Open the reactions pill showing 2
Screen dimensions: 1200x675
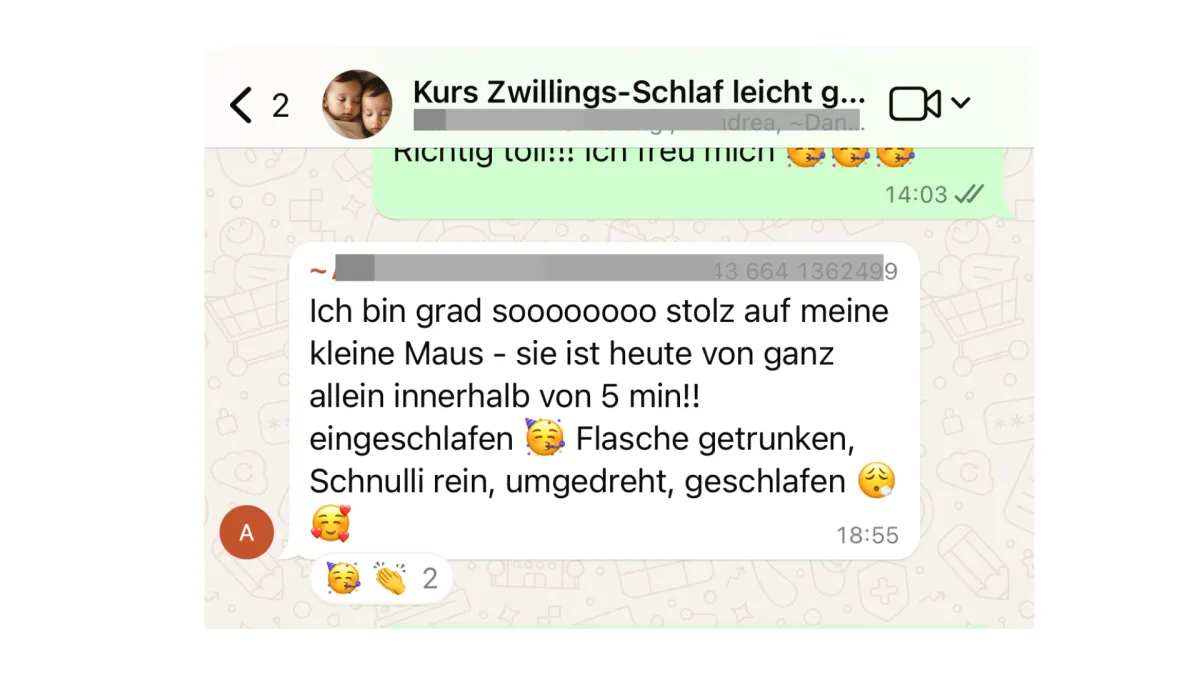coord(382,578)
